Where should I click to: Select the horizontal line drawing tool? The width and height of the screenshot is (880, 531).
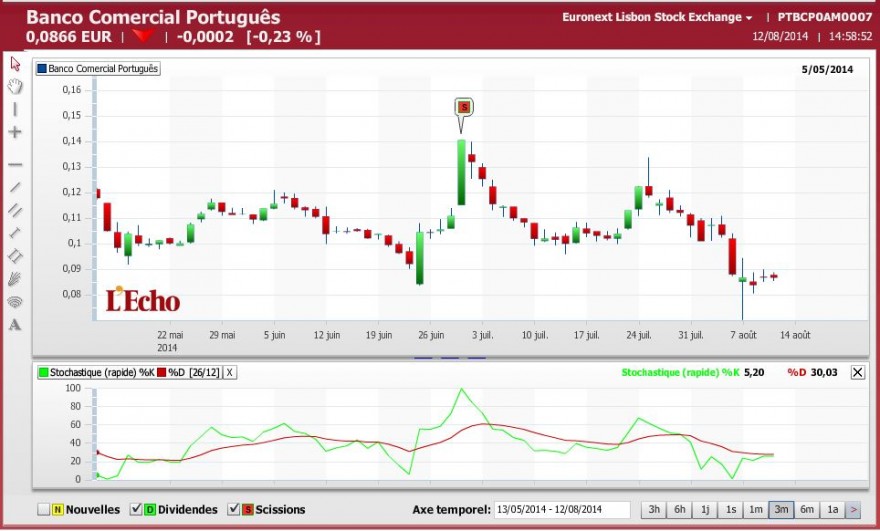(x=15, y=164)
